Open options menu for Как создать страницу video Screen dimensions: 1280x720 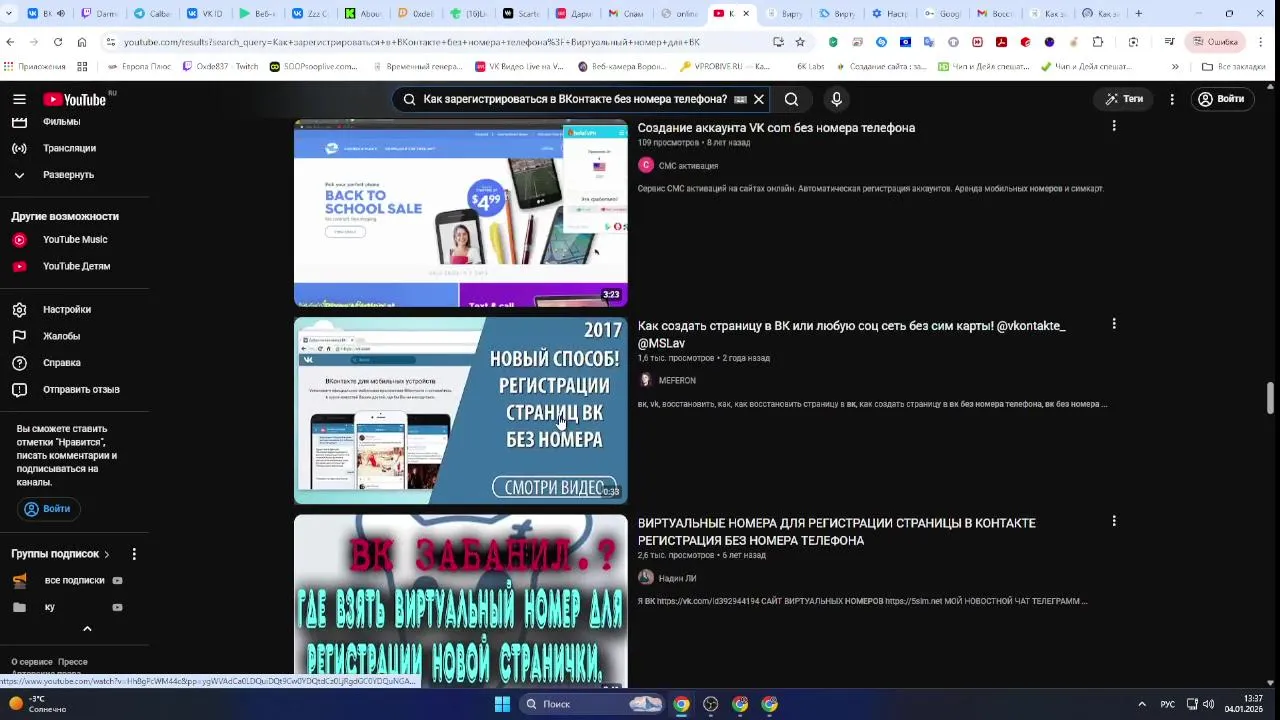1114,324
